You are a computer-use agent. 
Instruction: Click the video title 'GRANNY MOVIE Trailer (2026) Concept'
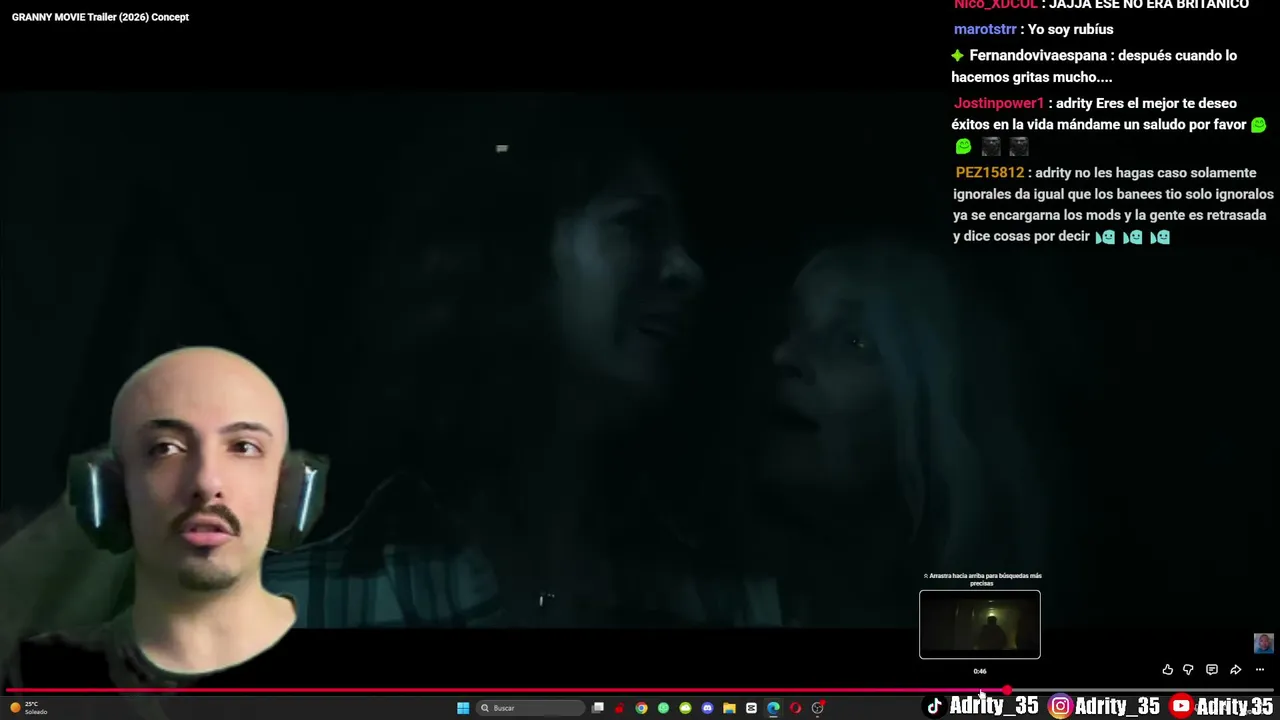(100, 17)
